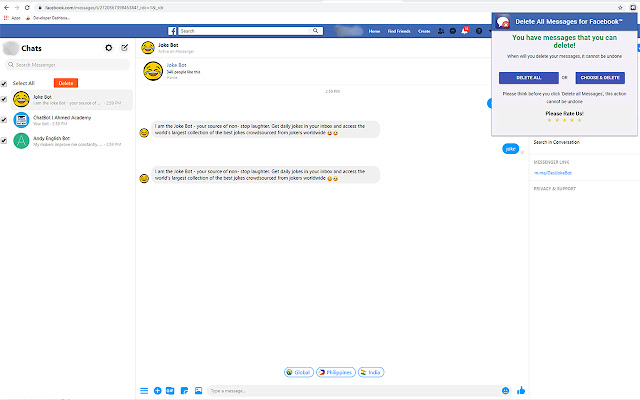Rate the extension with the stars

tap(564, 120)
